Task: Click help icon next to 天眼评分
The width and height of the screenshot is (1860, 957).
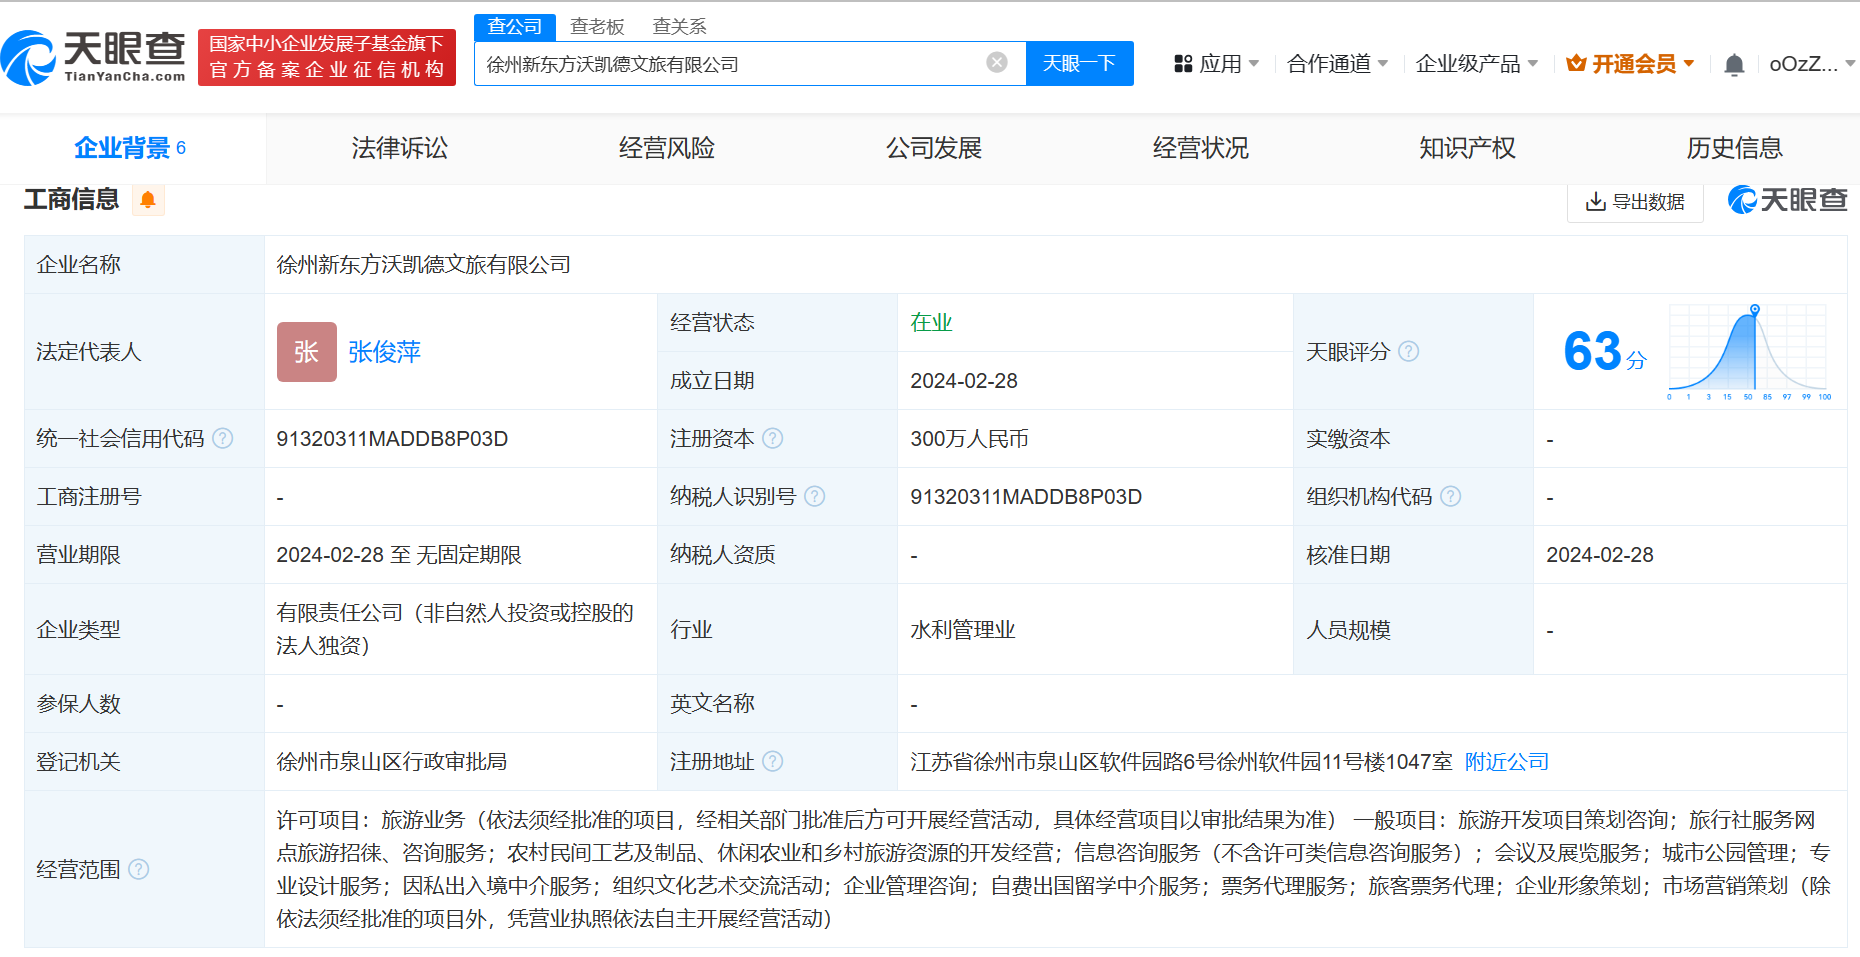Action: click(1408, 352)
